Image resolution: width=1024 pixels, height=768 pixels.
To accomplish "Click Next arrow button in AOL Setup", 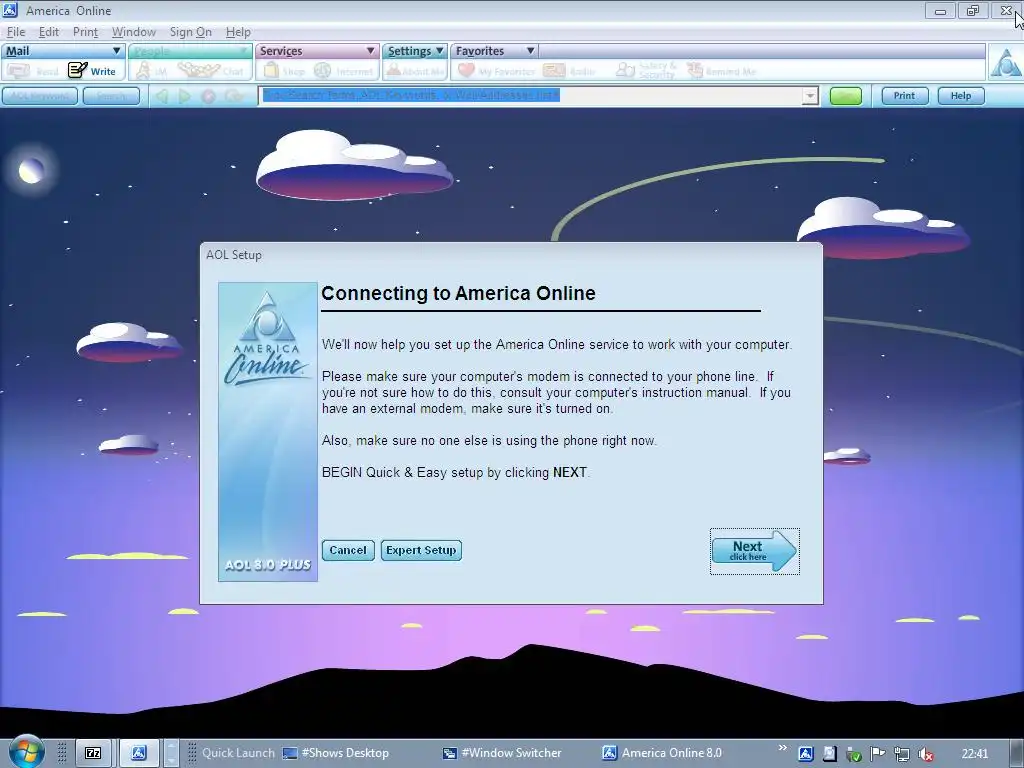I will click(x=754, y=551).
